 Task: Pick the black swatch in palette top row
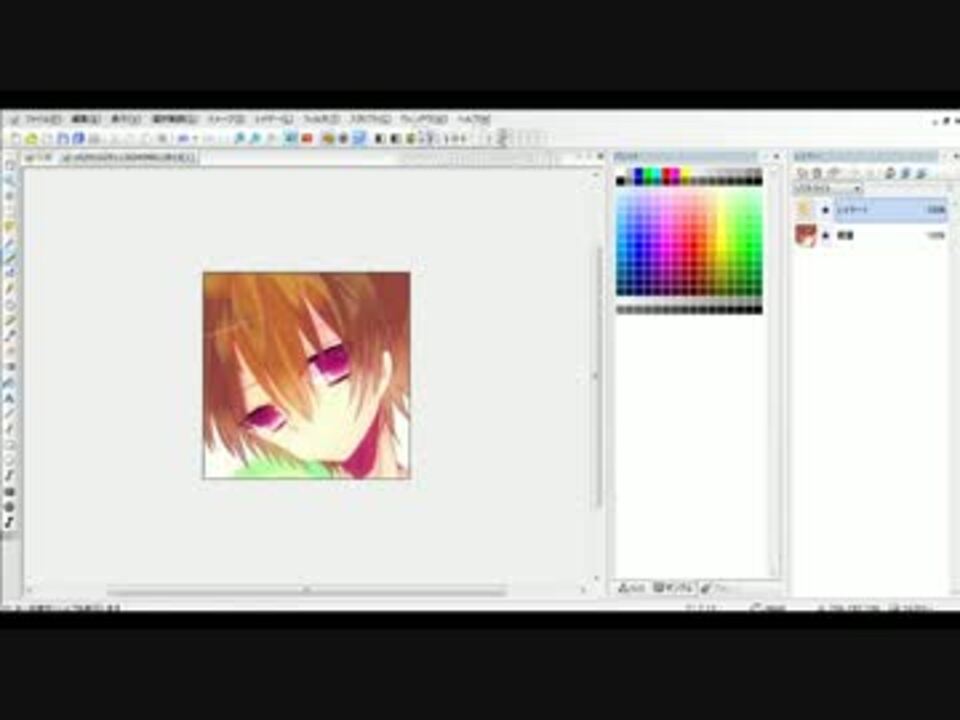621,179
